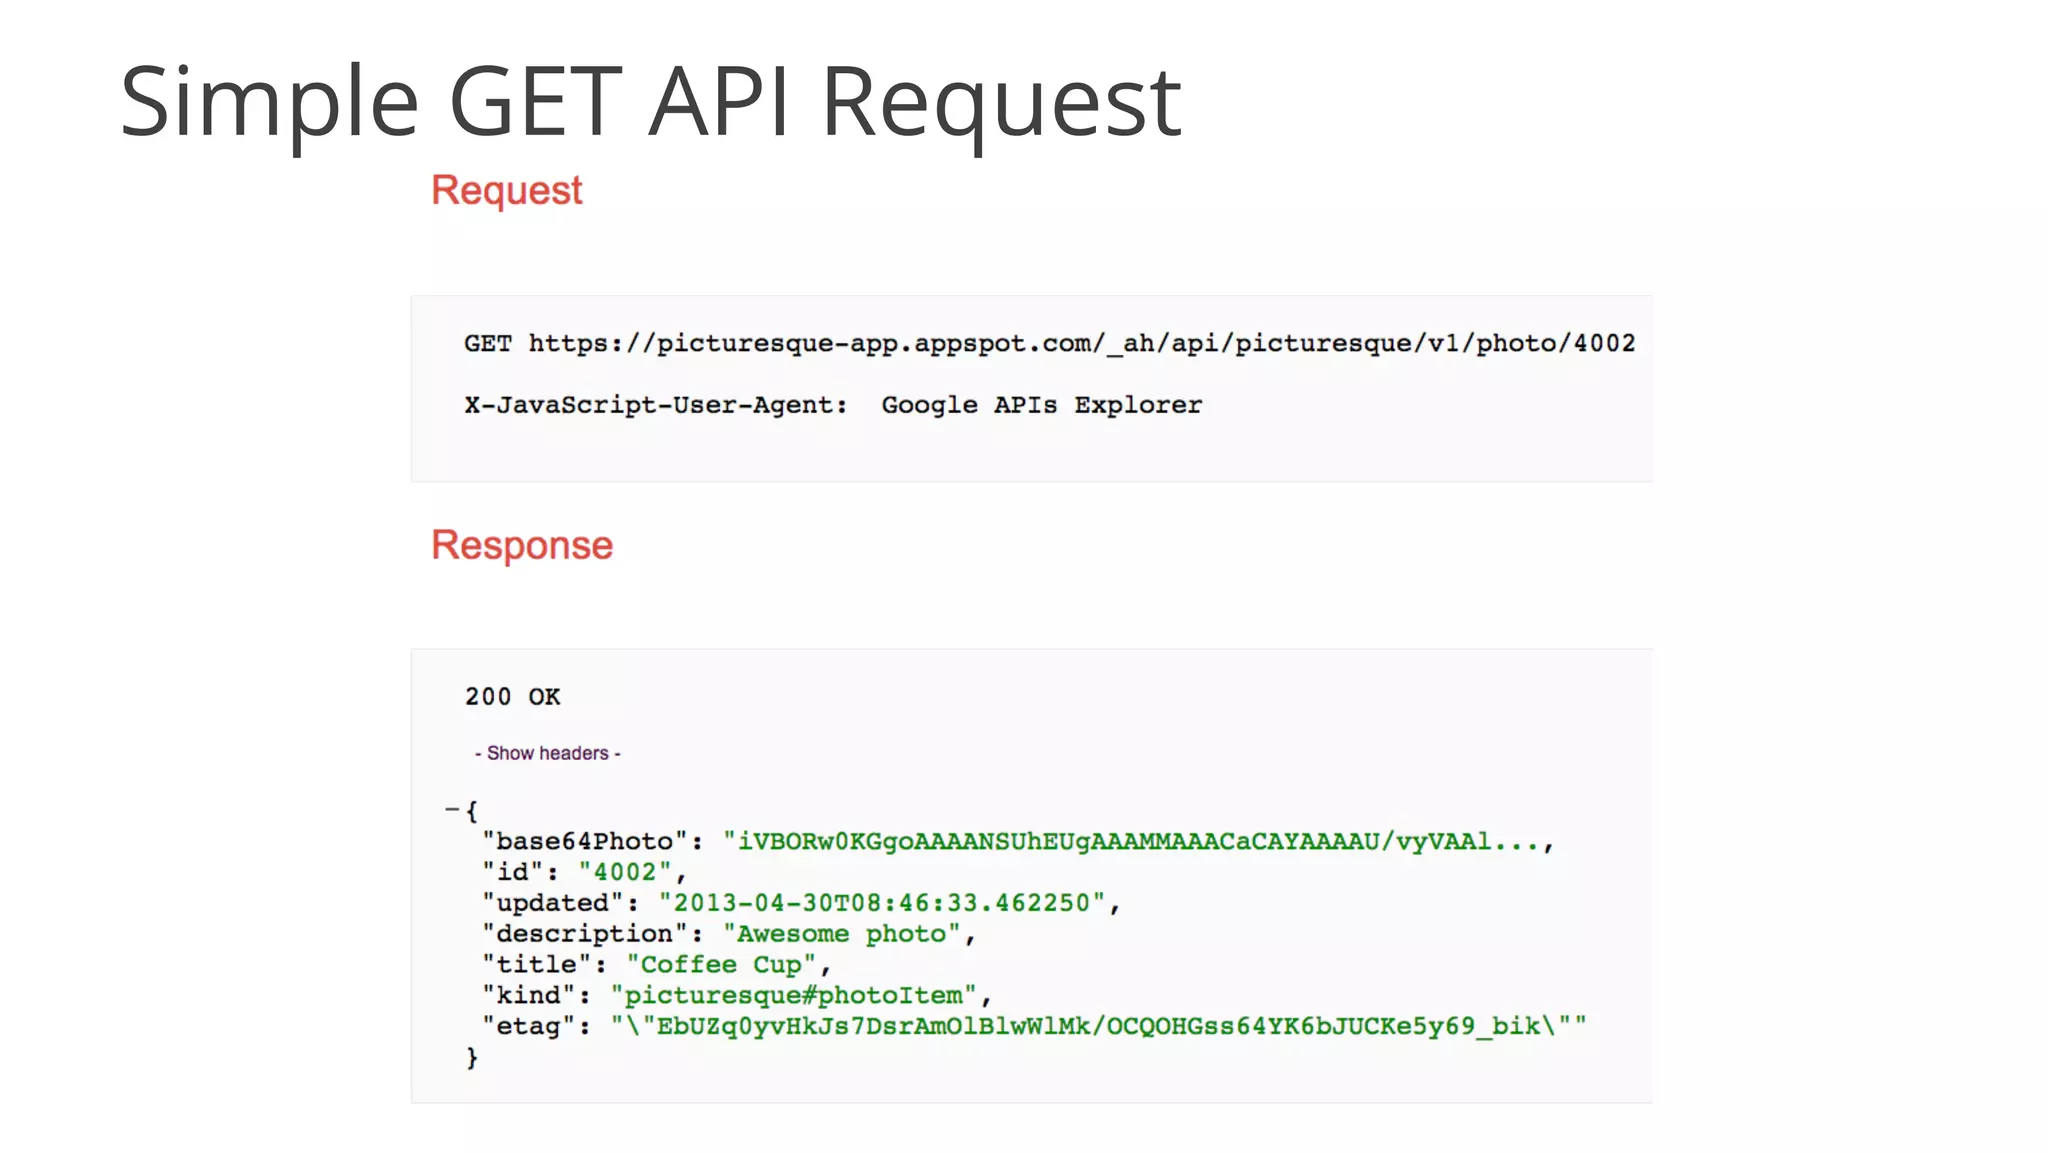Click the 'Google APIs Explorer' header value
This screenshot has height=1153, width=2048.
(x=1041, y=405)
